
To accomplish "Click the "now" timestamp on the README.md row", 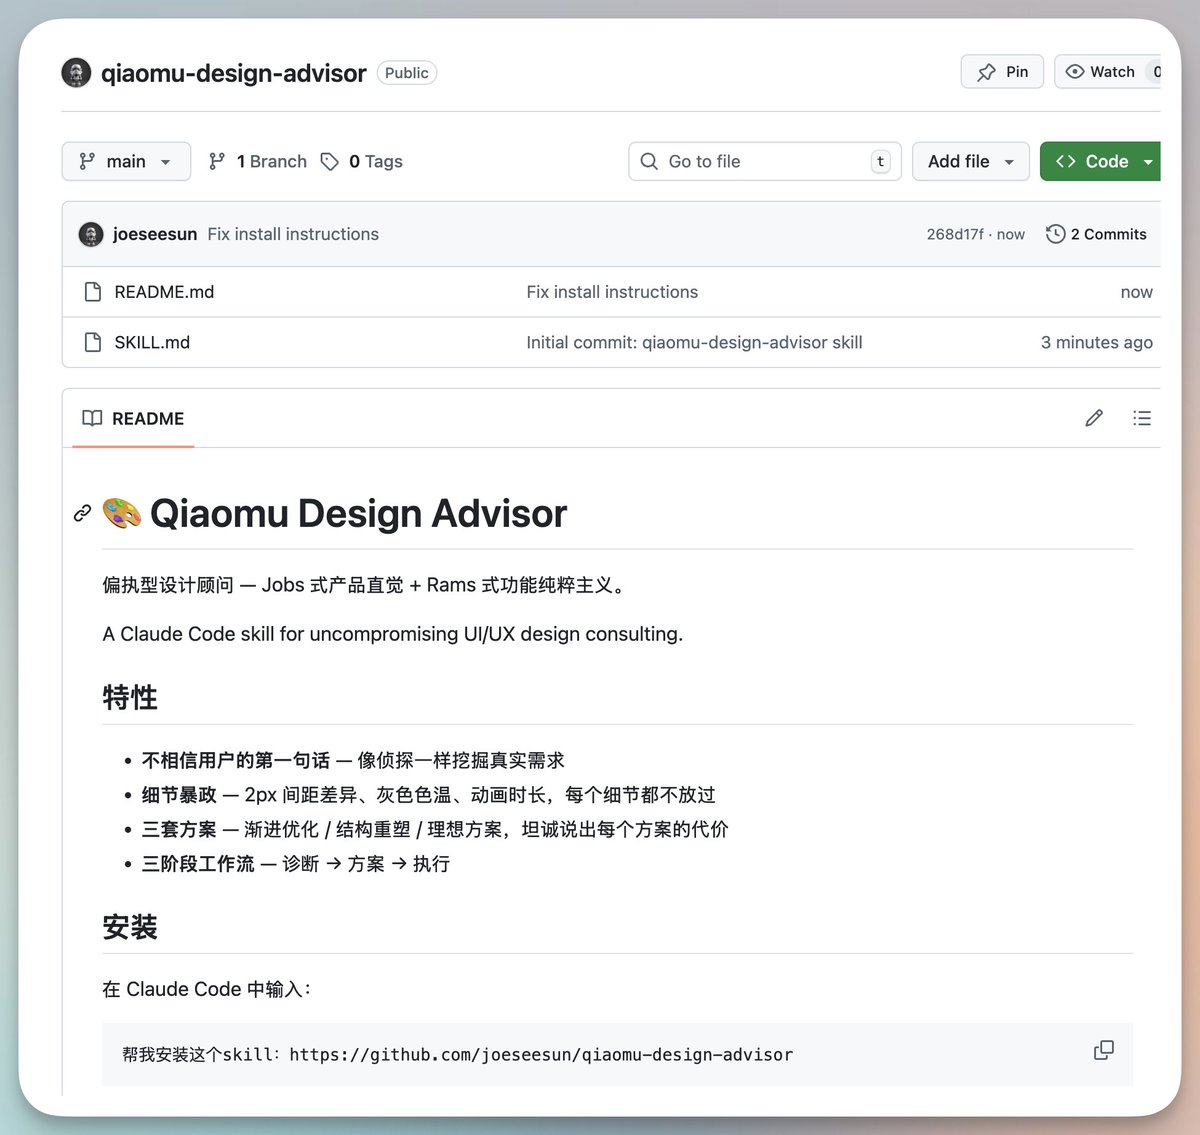I will click(1136, 292).
